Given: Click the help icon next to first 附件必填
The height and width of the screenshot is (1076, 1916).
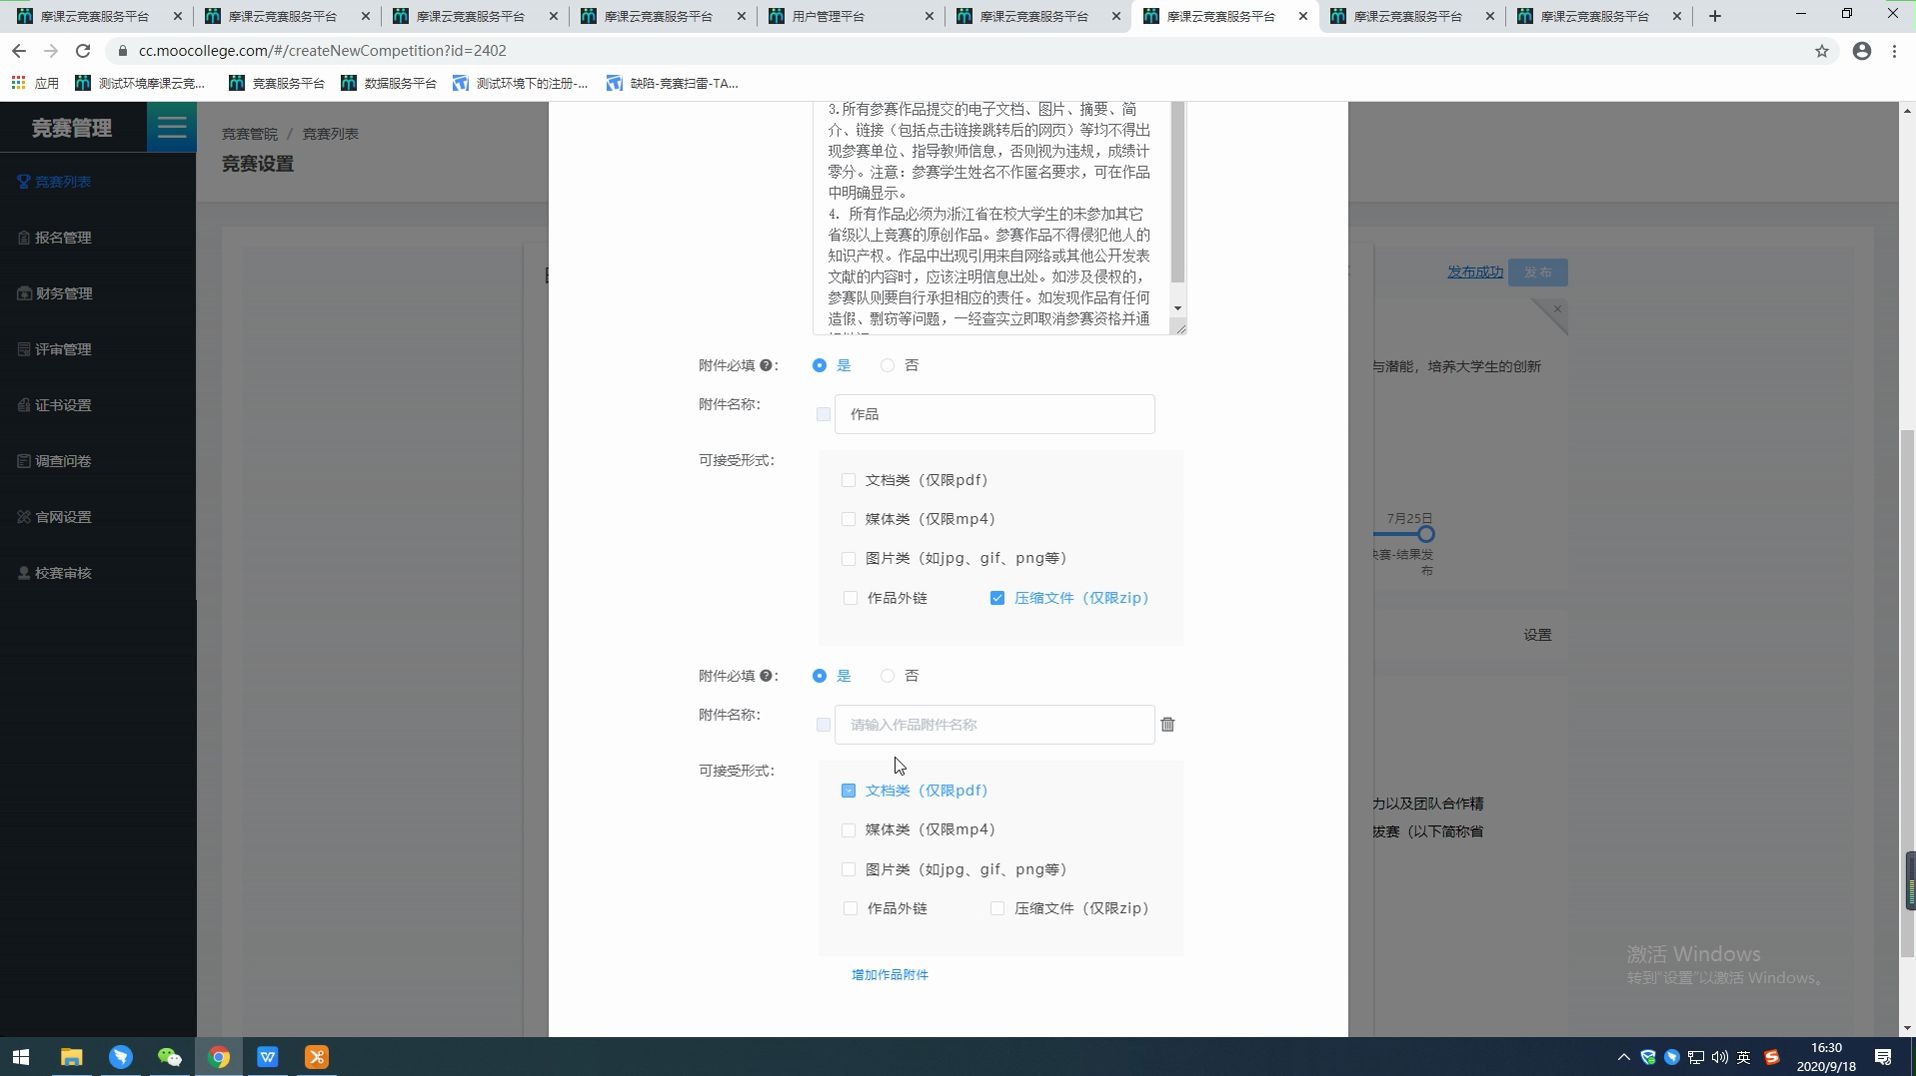Looking at the screenshot, I should point(765,365).
